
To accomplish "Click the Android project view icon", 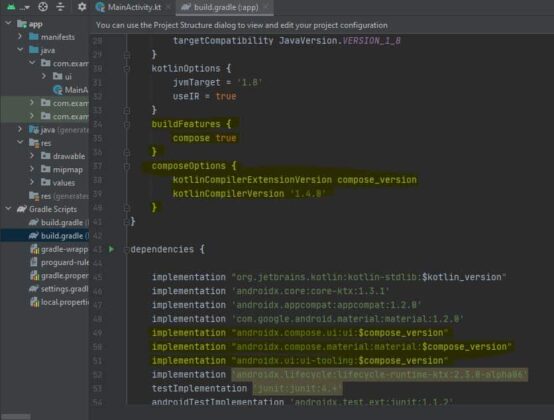I will point(11,7).
